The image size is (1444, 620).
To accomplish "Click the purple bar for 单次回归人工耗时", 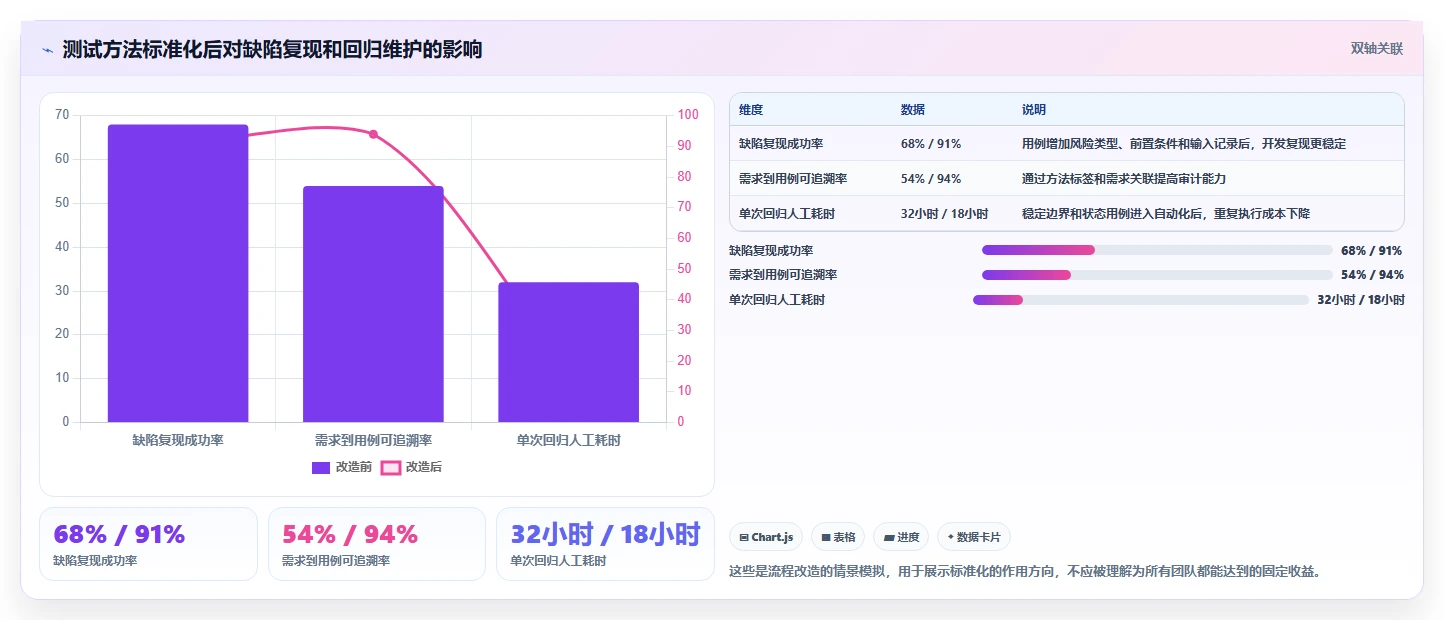I will pos(569,352).
